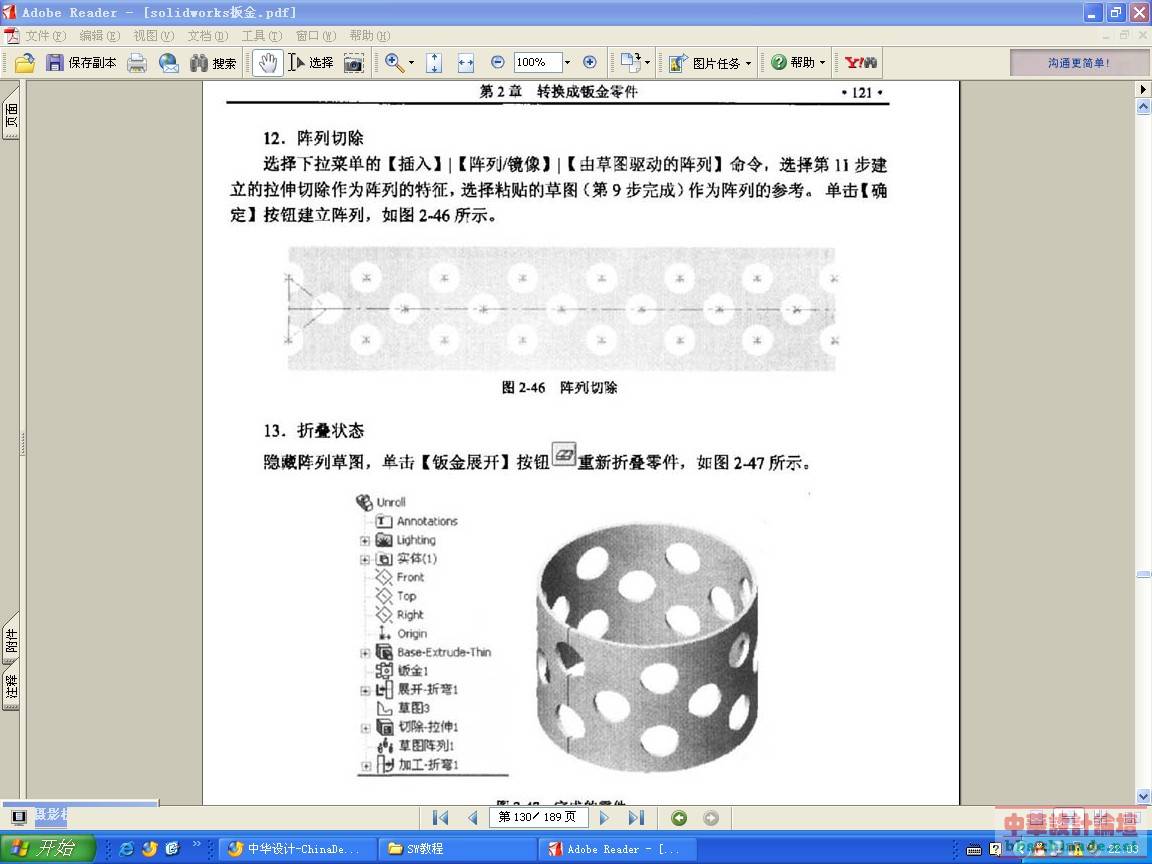Open the 帮助 toolbar help dropdown
The width and height of the screenshot is (1152, 864).
pyautogui.click(x=798, y=62)
